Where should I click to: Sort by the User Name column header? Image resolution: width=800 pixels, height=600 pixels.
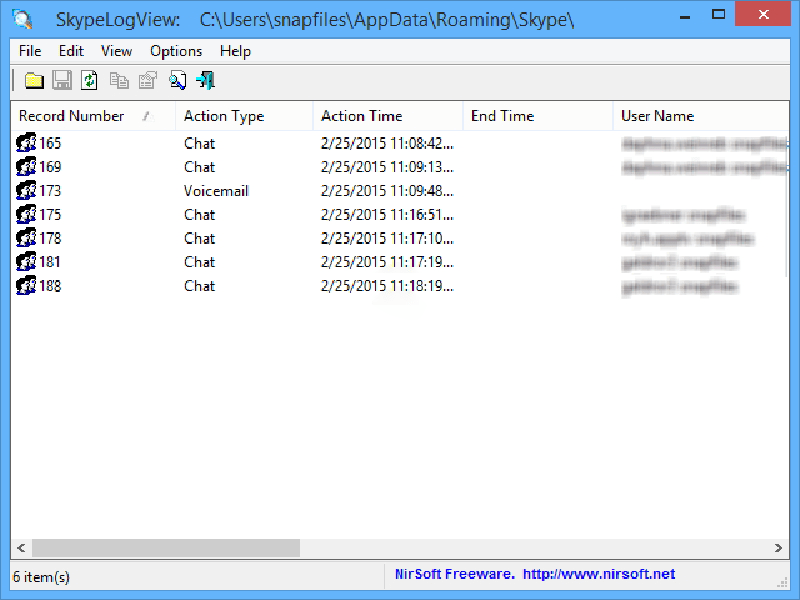701,116
